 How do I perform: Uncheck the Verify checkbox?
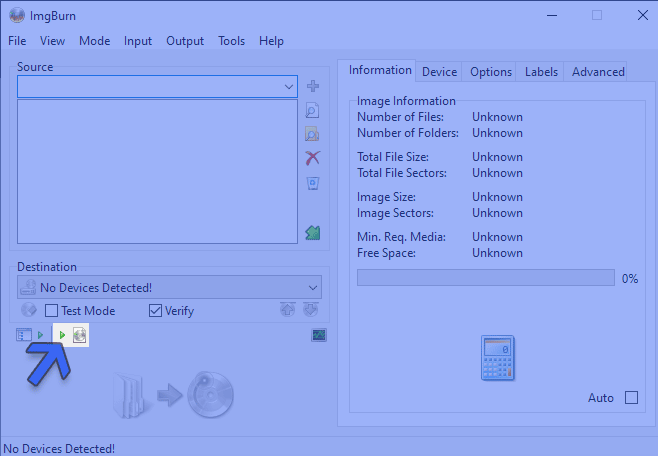[x=155, y=311]
